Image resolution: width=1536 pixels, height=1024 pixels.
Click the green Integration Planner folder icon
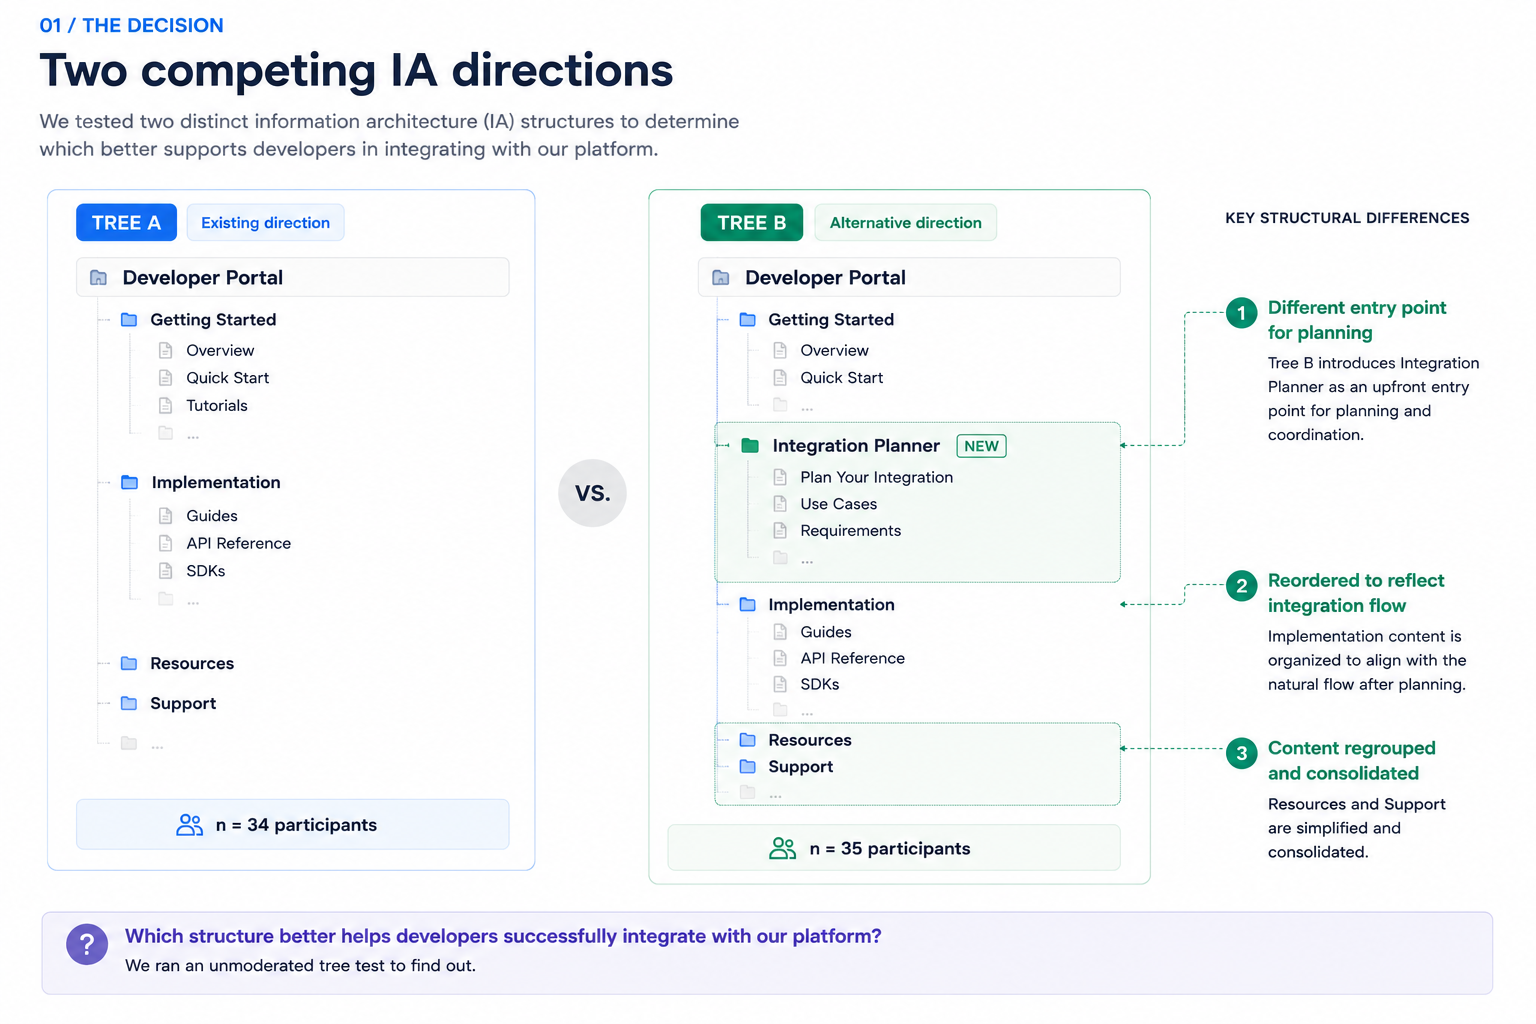pyautogui.click(x=750, y=446)
